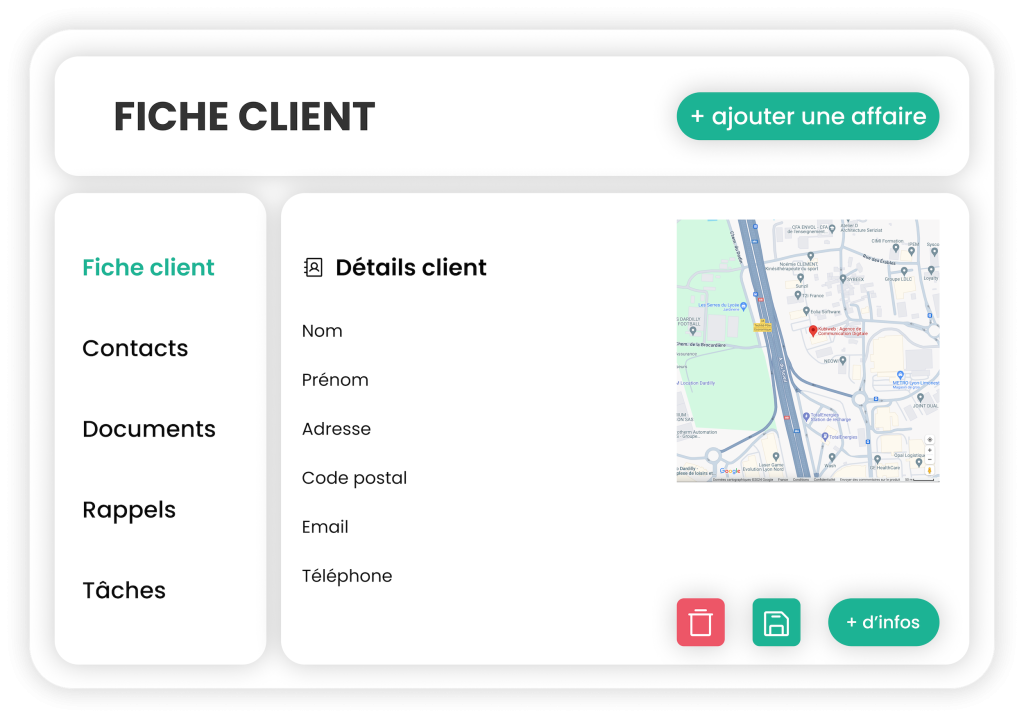Click the contact book icon beside Détails client
Screen dimensions: 1024x718
point(313,267)
